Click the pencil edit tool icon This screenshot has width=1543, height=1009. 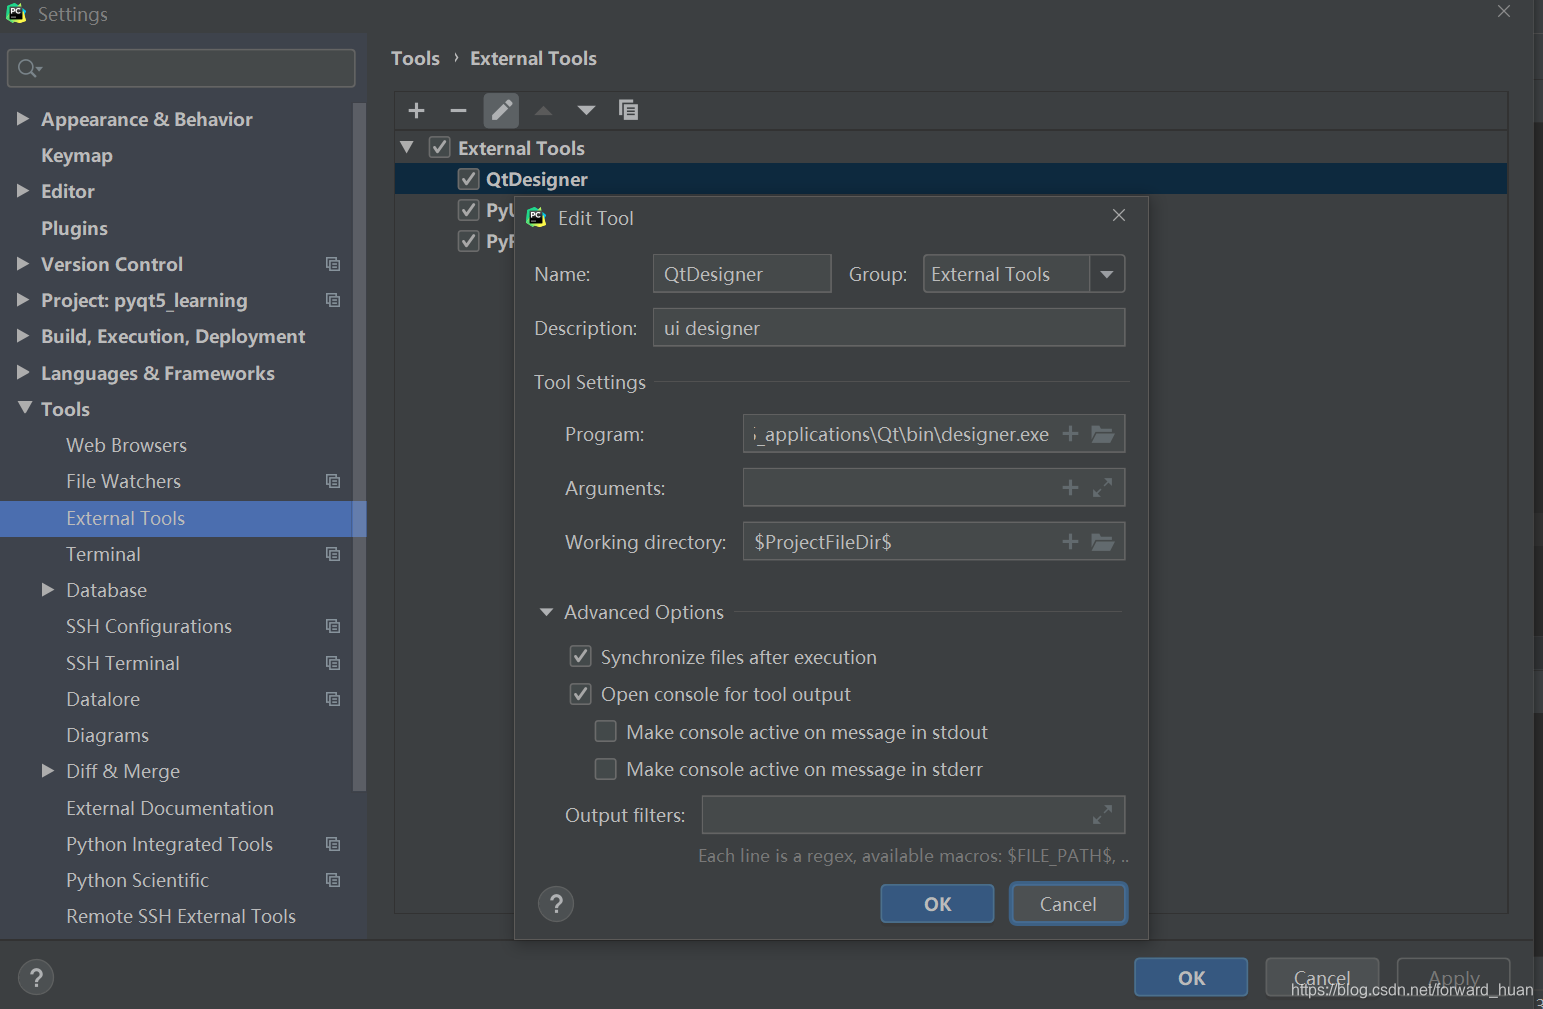coord(501,110)
